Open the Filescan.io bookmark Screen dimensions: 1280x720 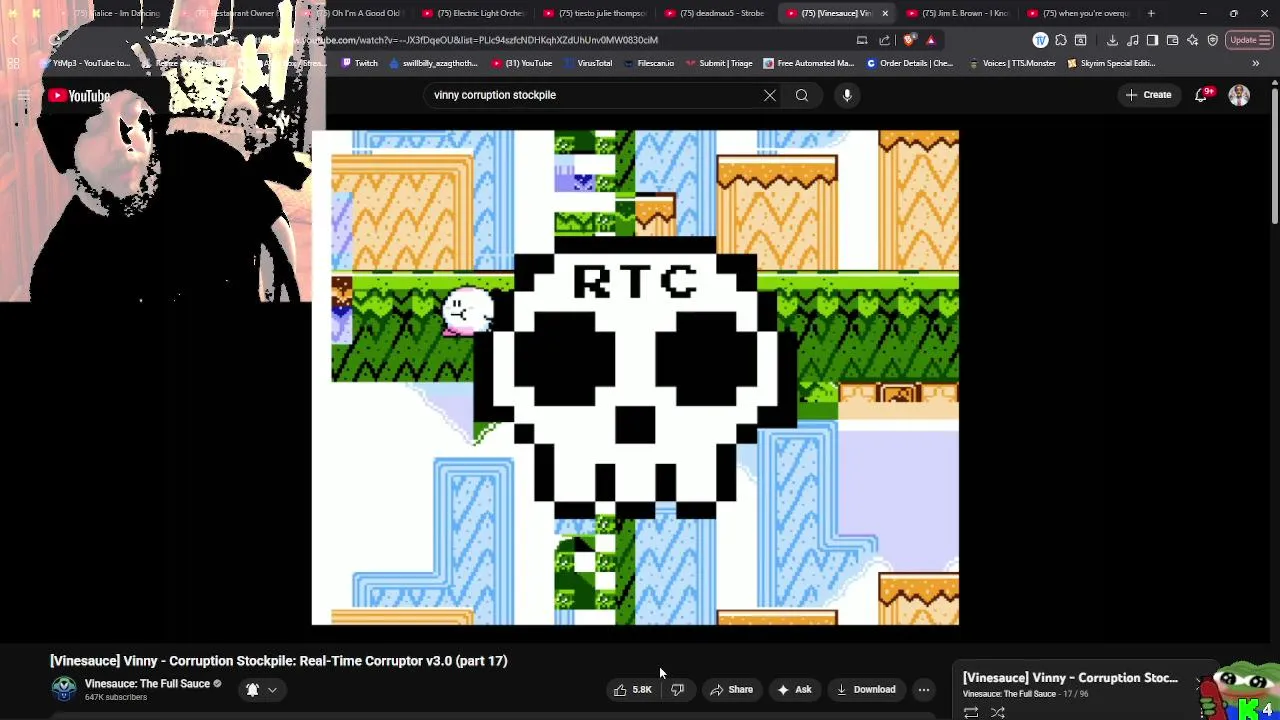tap(649, 63)
